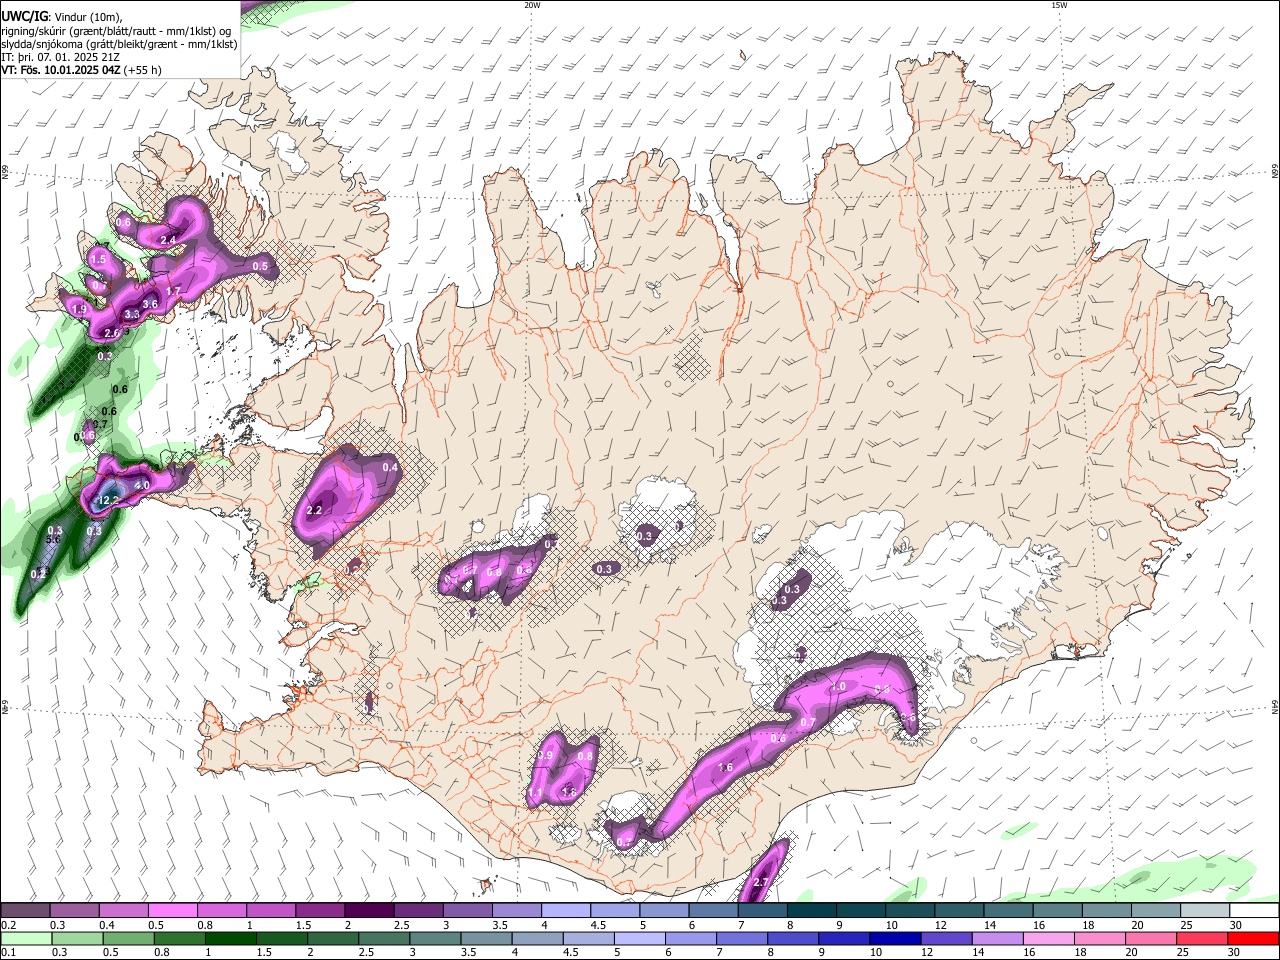This screenshot has height=960, width=1280.
Task: Click the 0.4 map value right of 2.2
Action: (x=390, y=467)
